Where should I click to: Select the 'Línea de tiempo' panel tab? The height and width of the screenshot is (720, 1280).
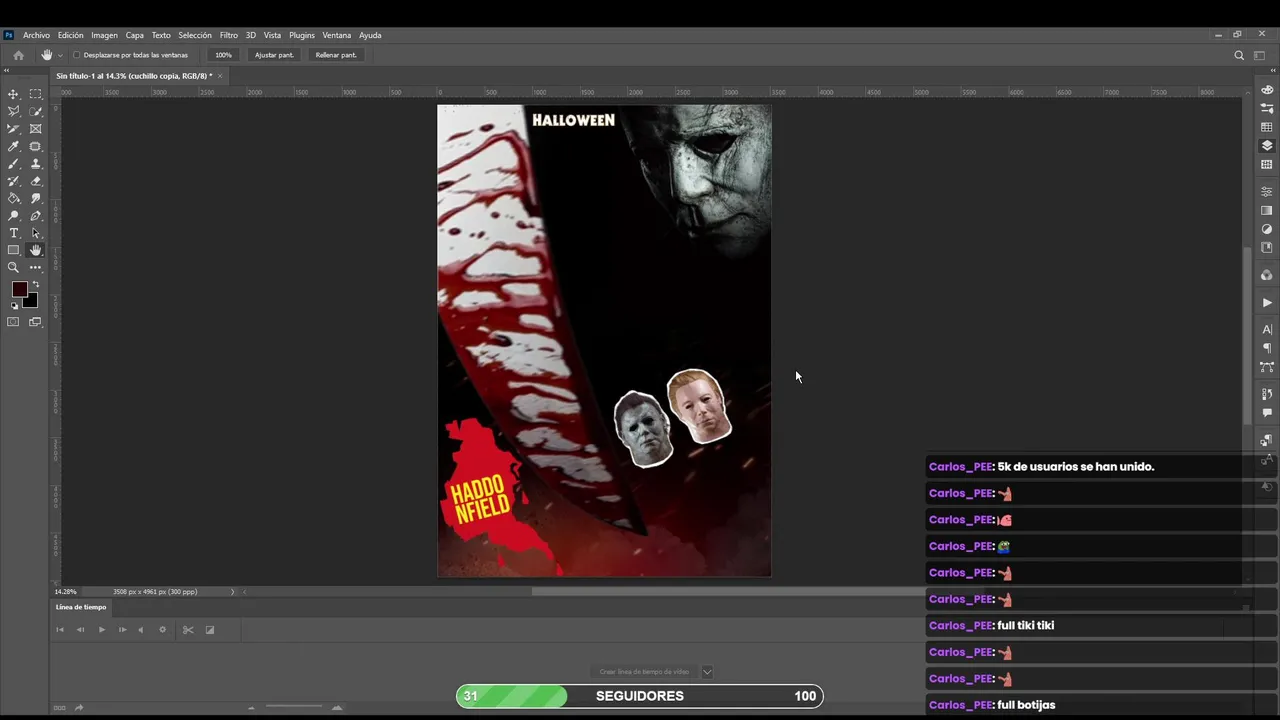click(81, 607)
